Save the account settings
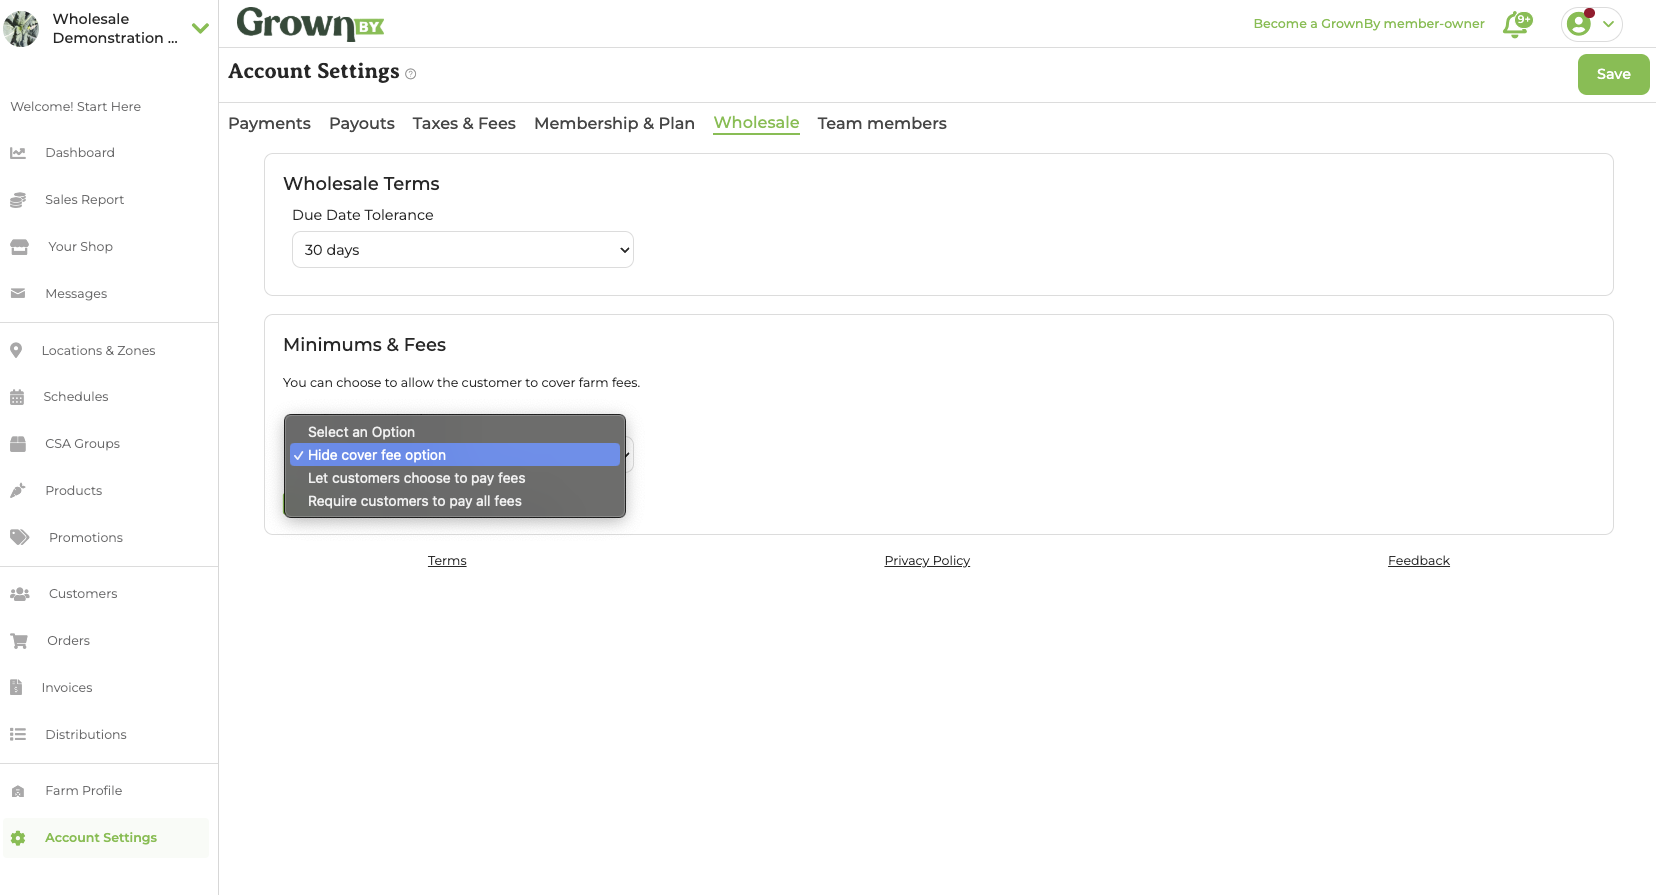This screenshot has height=895, width=1656. pyautogui.click(x=1613, y=74)
